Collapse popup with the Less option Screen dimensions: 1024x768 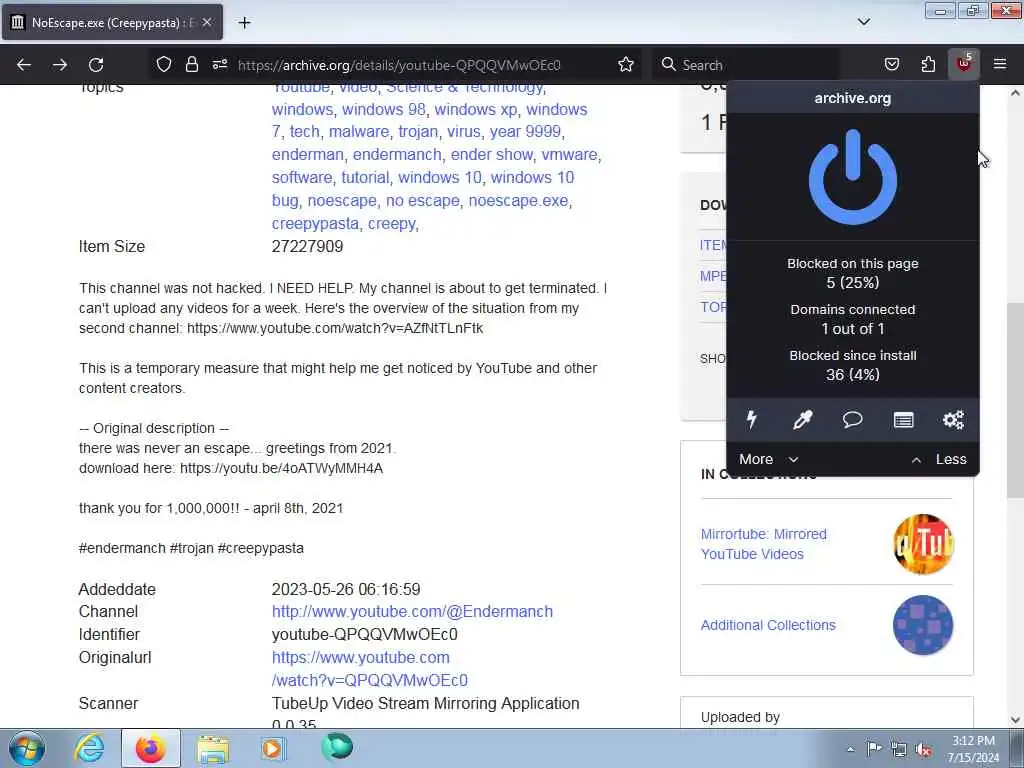pos(939,459)
